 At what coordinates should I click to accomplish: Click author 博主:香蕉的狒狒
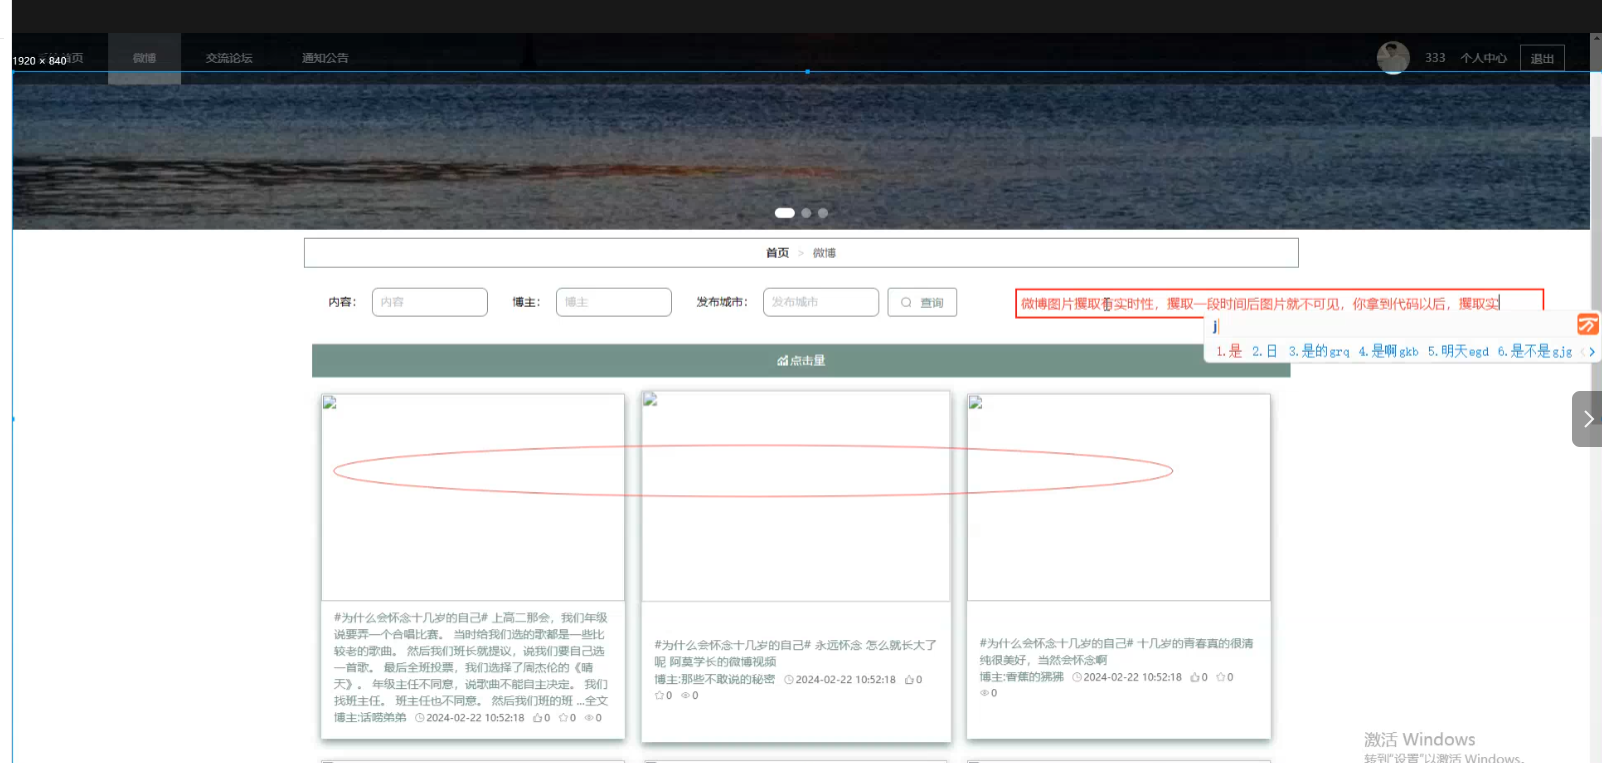1021,677
